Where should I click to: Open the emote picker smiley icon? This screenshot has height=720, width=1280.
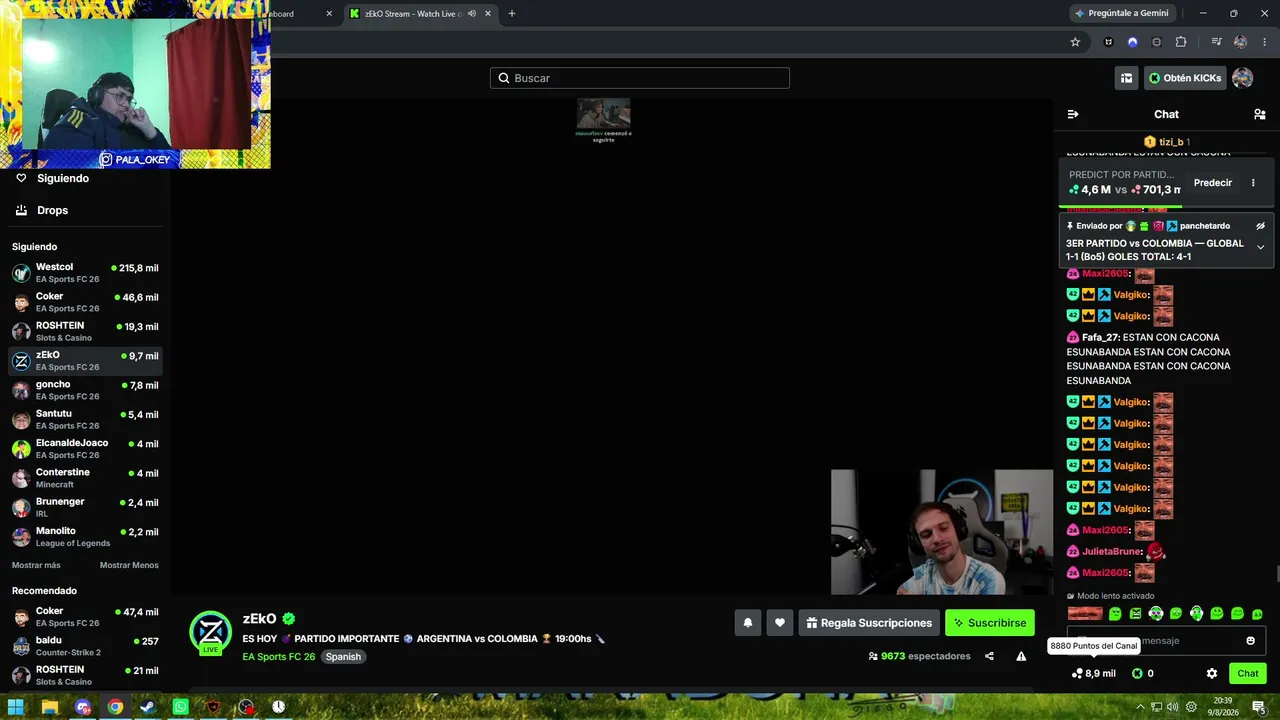pyautogui.click(x=1250, y=641)
